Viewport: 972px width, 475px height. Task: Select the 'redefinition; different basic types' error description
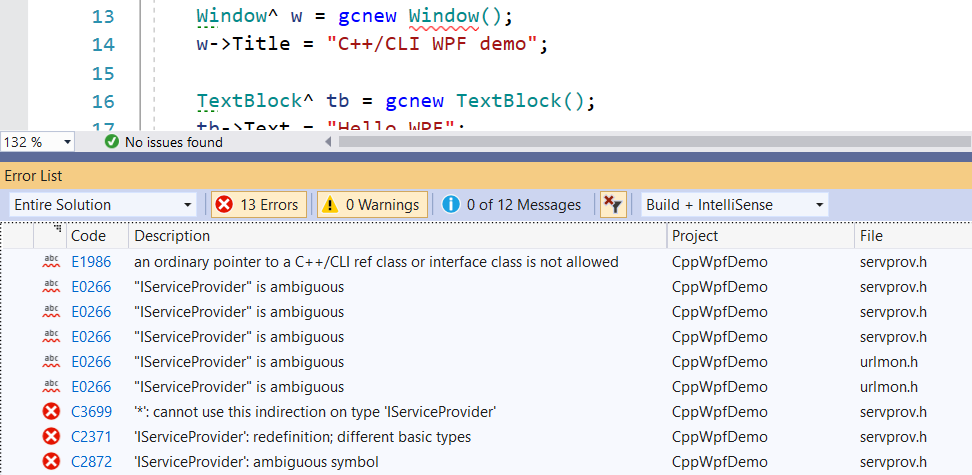tap(303, 437)
